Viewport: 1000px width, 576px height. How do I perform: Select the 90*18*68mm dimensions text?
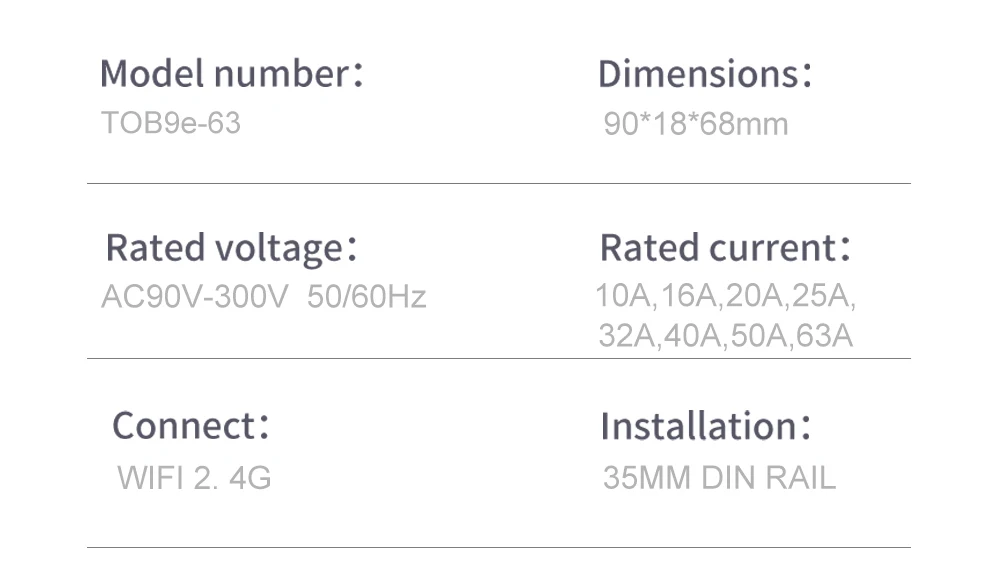pos(696,125)
